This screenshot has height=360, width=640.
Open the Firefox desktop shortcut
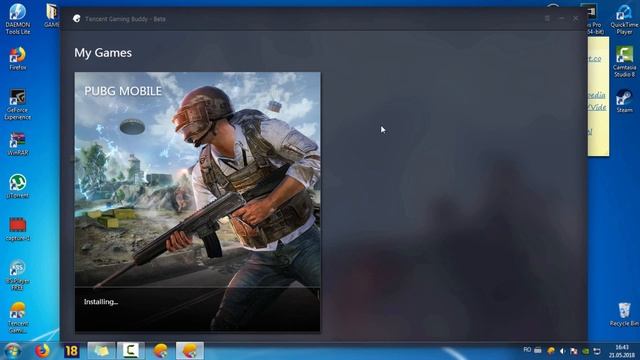click(x=18, y=58)
